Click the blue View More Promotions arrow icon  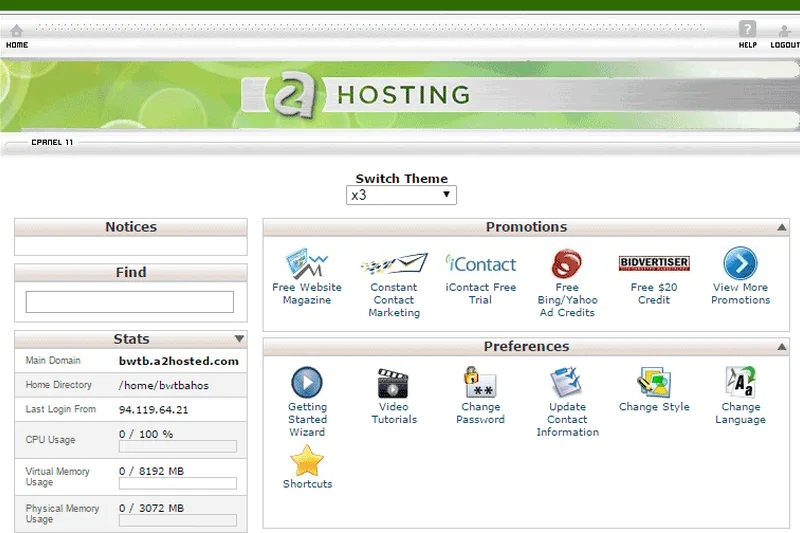point(740,263)
